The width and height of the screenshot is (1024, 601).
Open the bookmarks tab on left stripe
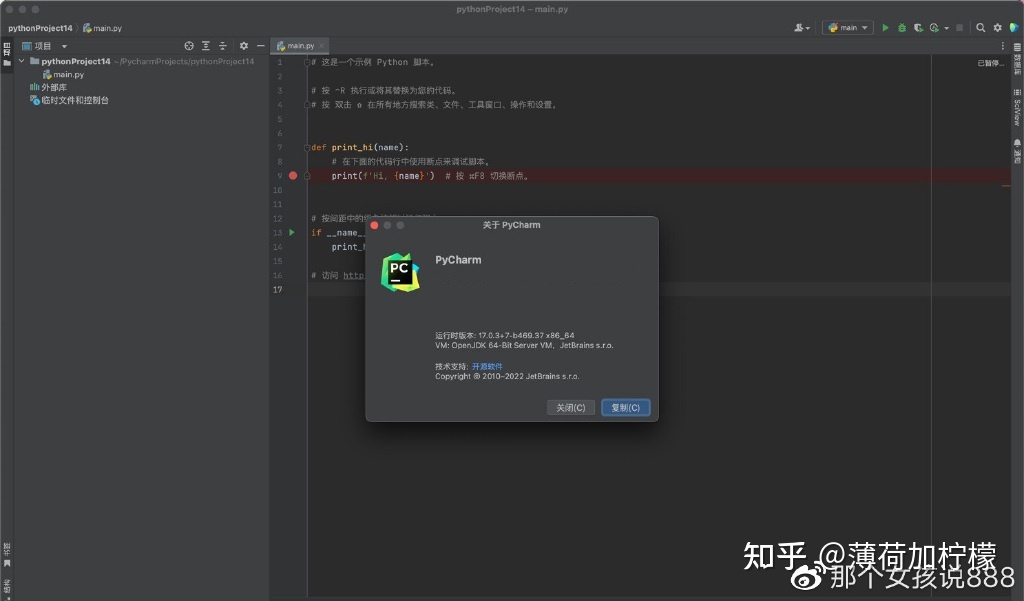[7, 554]
